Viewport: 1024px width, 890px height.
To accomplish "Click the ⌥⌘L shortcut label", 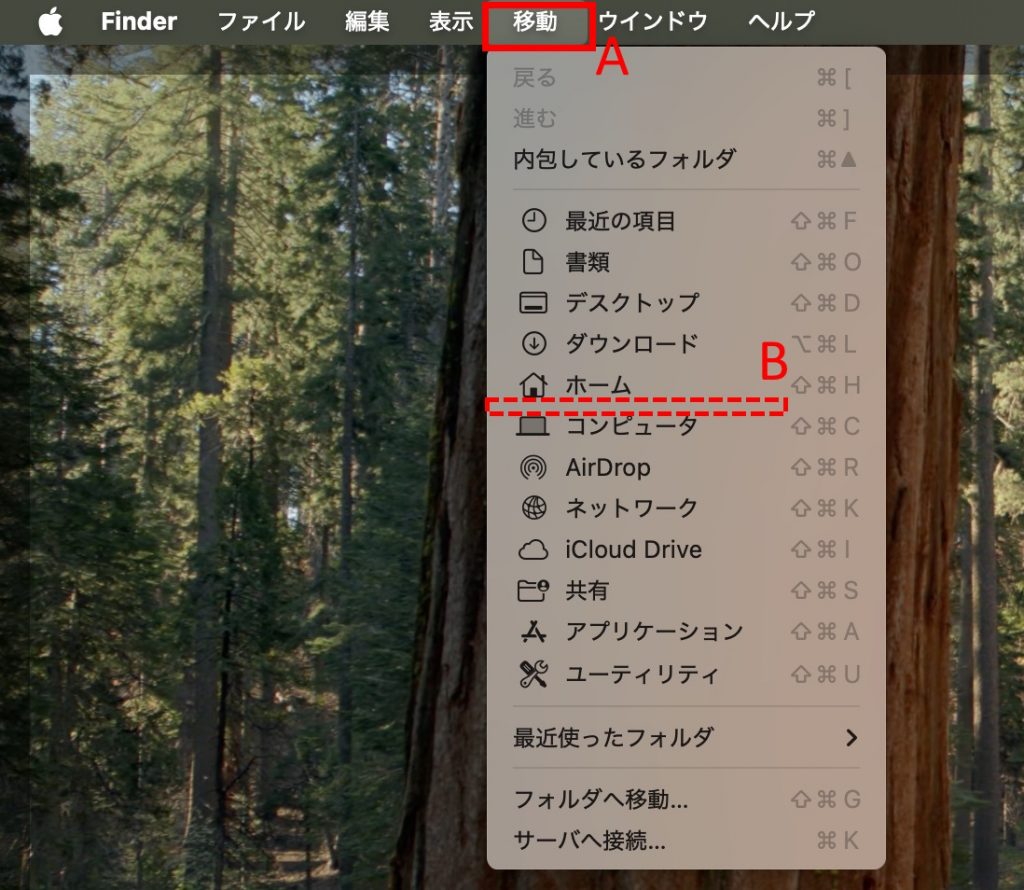I will pyautogui.click(x=824, y=343).
